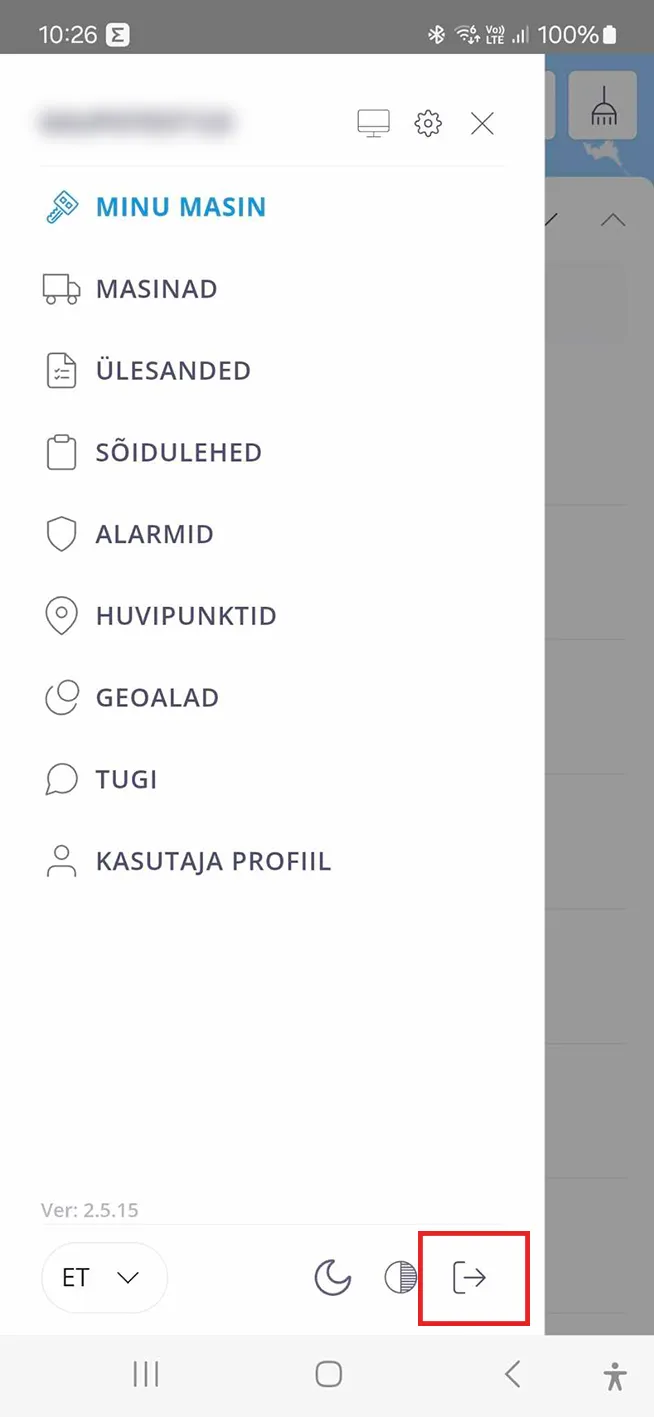Toggle the high contrast icon
The height and width of the screenshot is (1417, 654).
point(400,1277)
